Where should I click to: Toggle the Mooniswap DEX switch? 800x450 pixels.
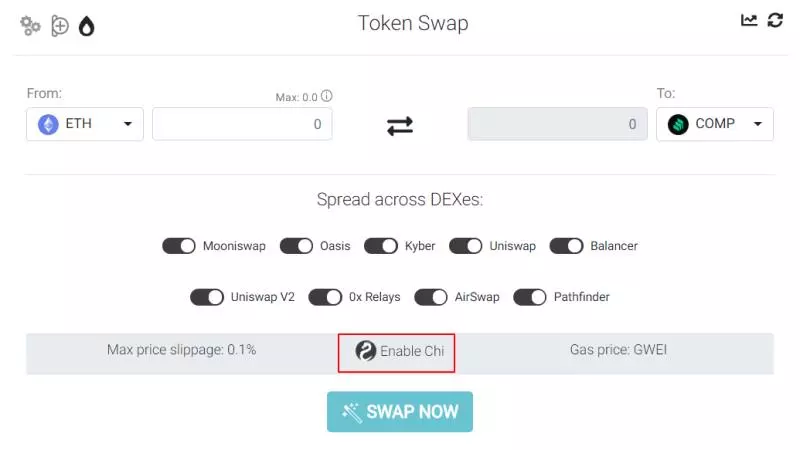pyautogui.click(x=178, y=246)
